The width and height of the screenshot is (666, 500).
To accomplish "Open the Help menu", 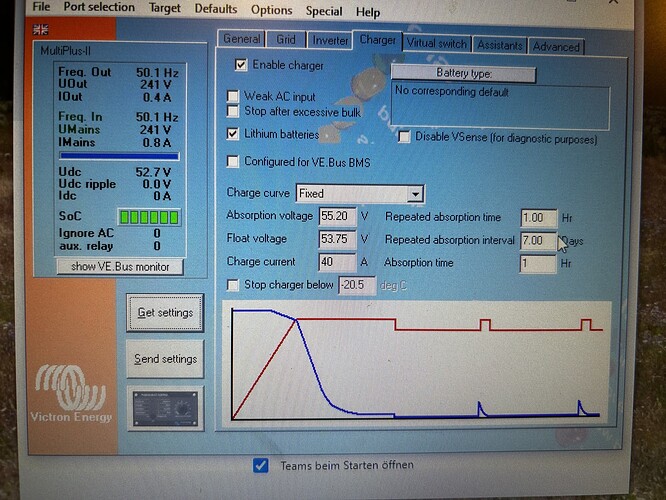I will click(368, 12).
